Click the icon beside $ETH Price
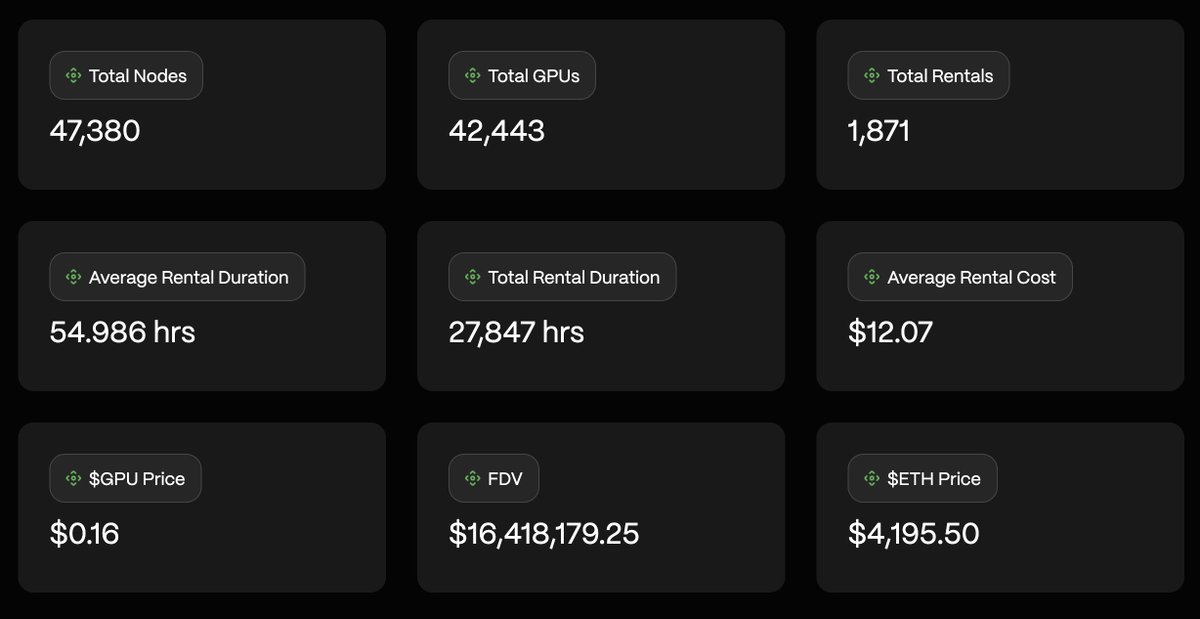 pyautogui.click(x=871, y=479)
